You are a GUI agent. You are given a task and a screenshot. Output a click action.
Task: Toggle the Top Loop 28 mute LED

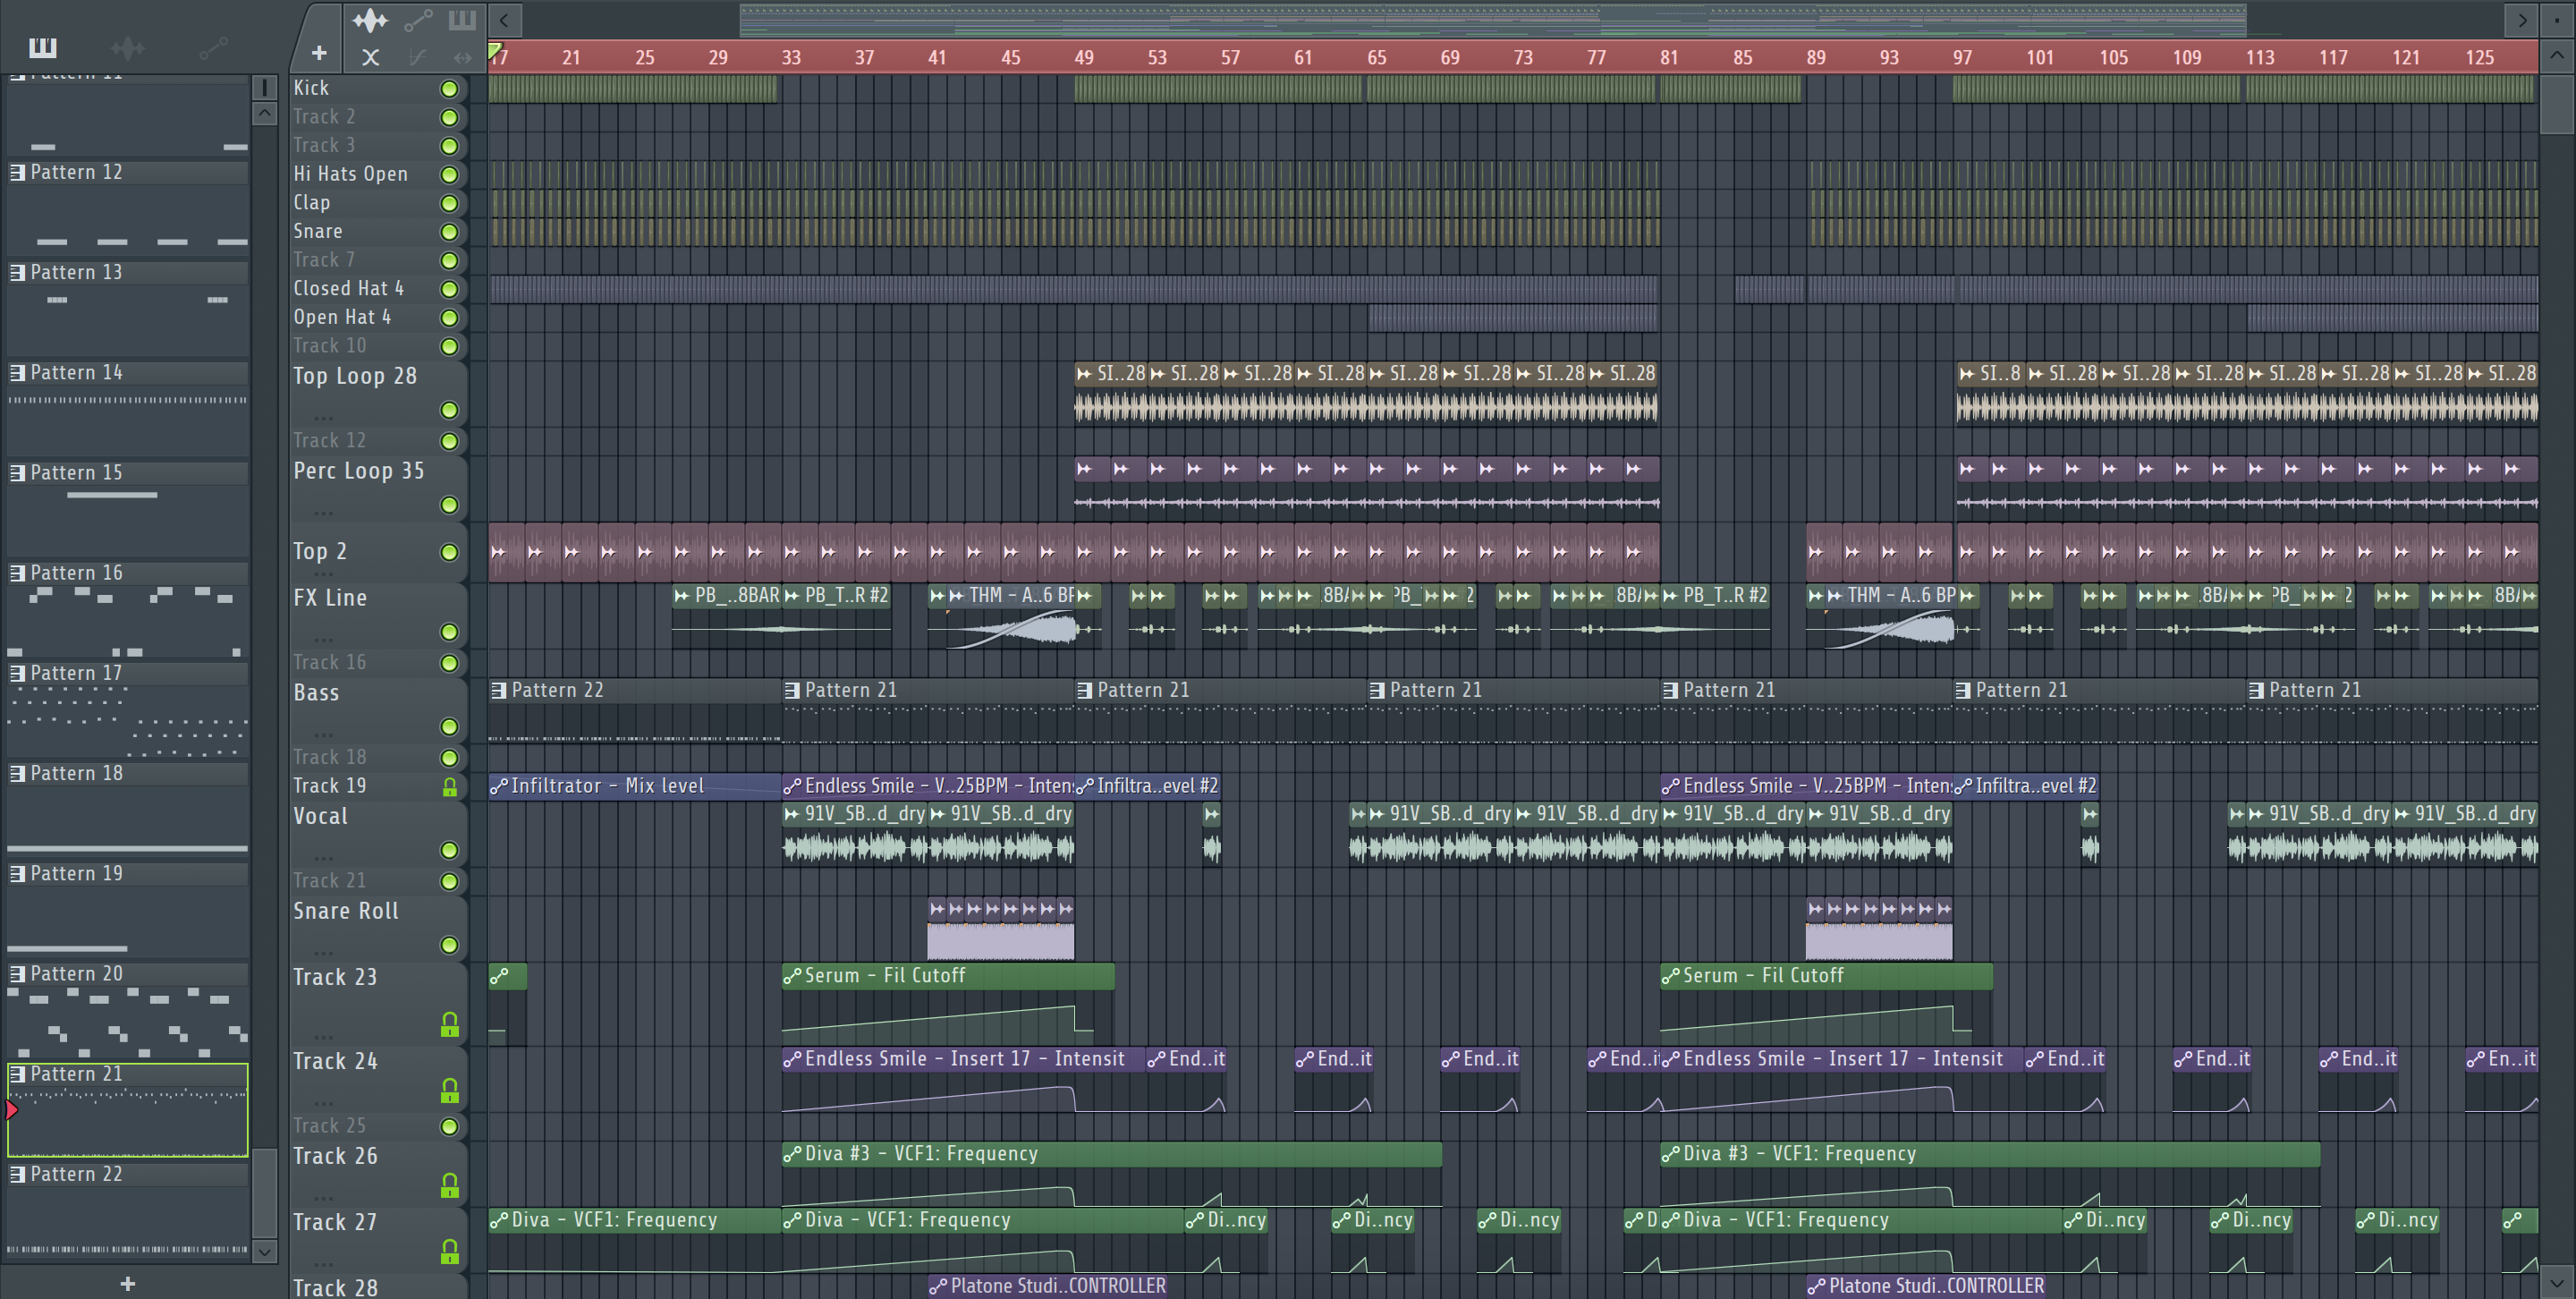[450, 410]
